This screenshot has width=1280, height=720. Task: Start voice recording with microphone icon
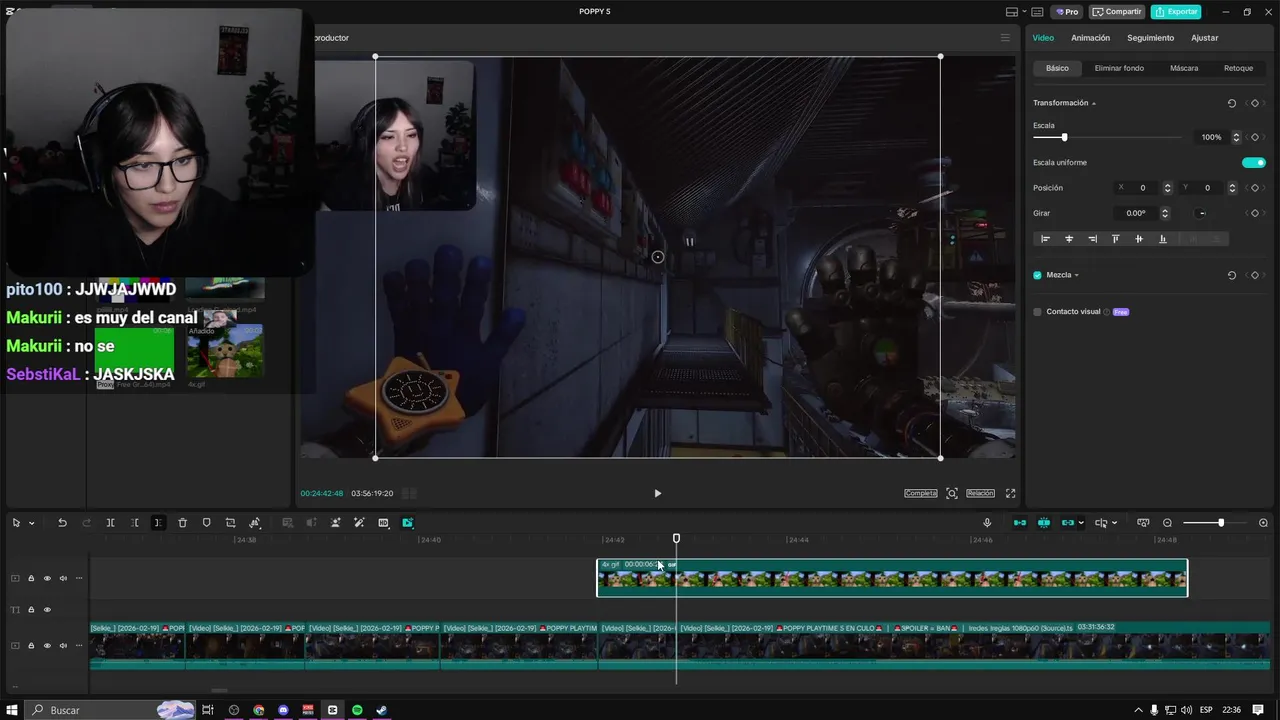click(x=987, y=523)
